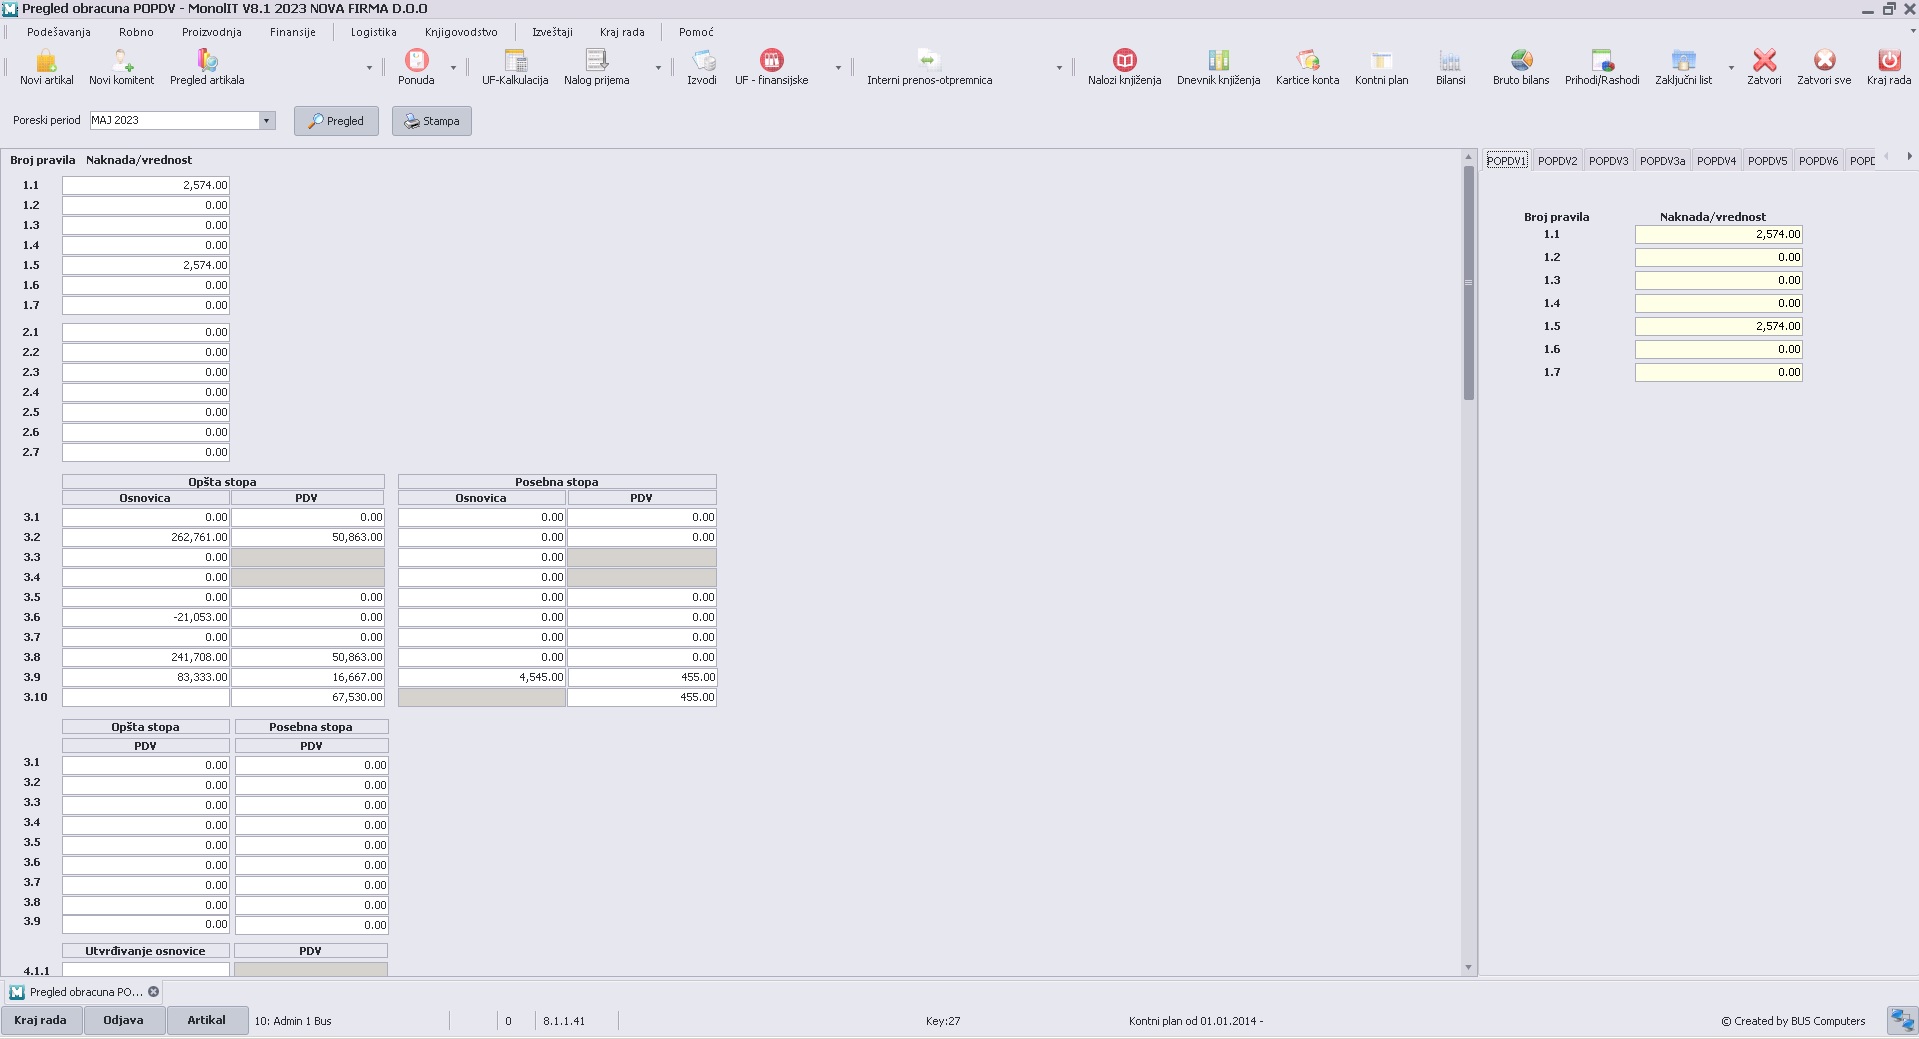This screenshot has height=1039, width=1919.
Task: Open the Proizvodnja menu
Action: click(212, 32)
